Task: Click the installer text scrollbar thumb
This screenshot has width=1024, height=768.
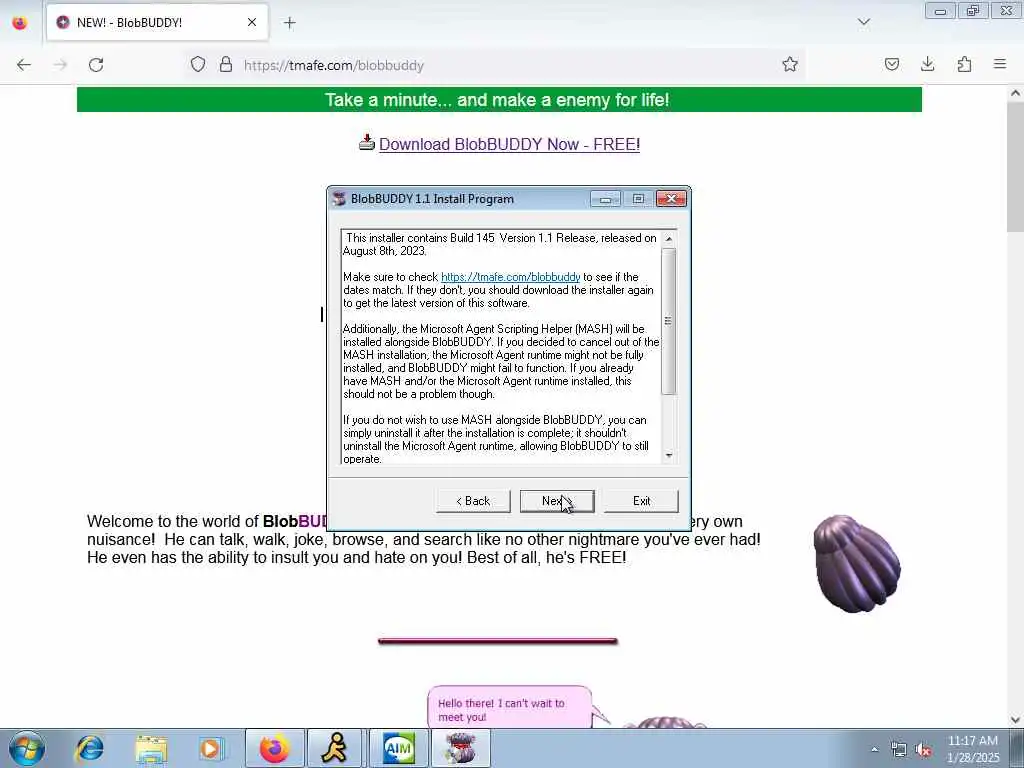Action: pos(668,321)
